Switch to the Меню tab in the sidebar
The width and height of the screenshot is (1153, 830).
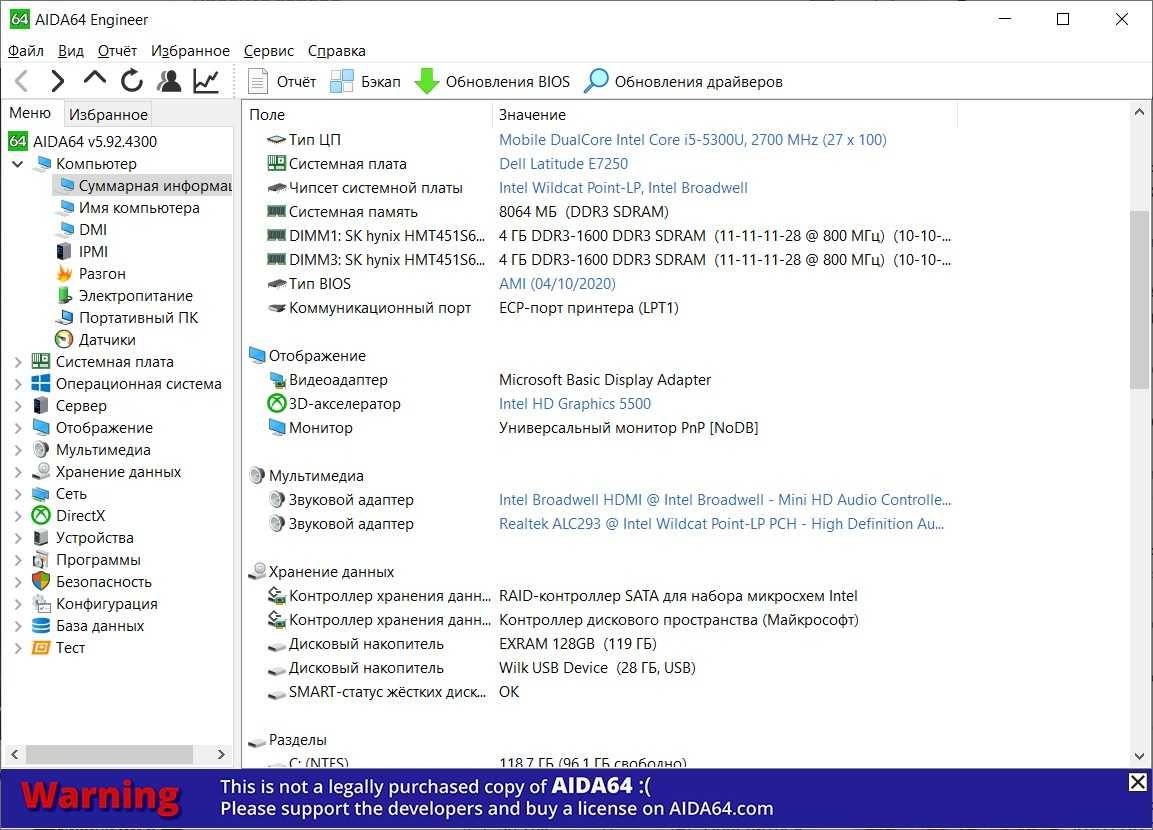click(30, 112)
